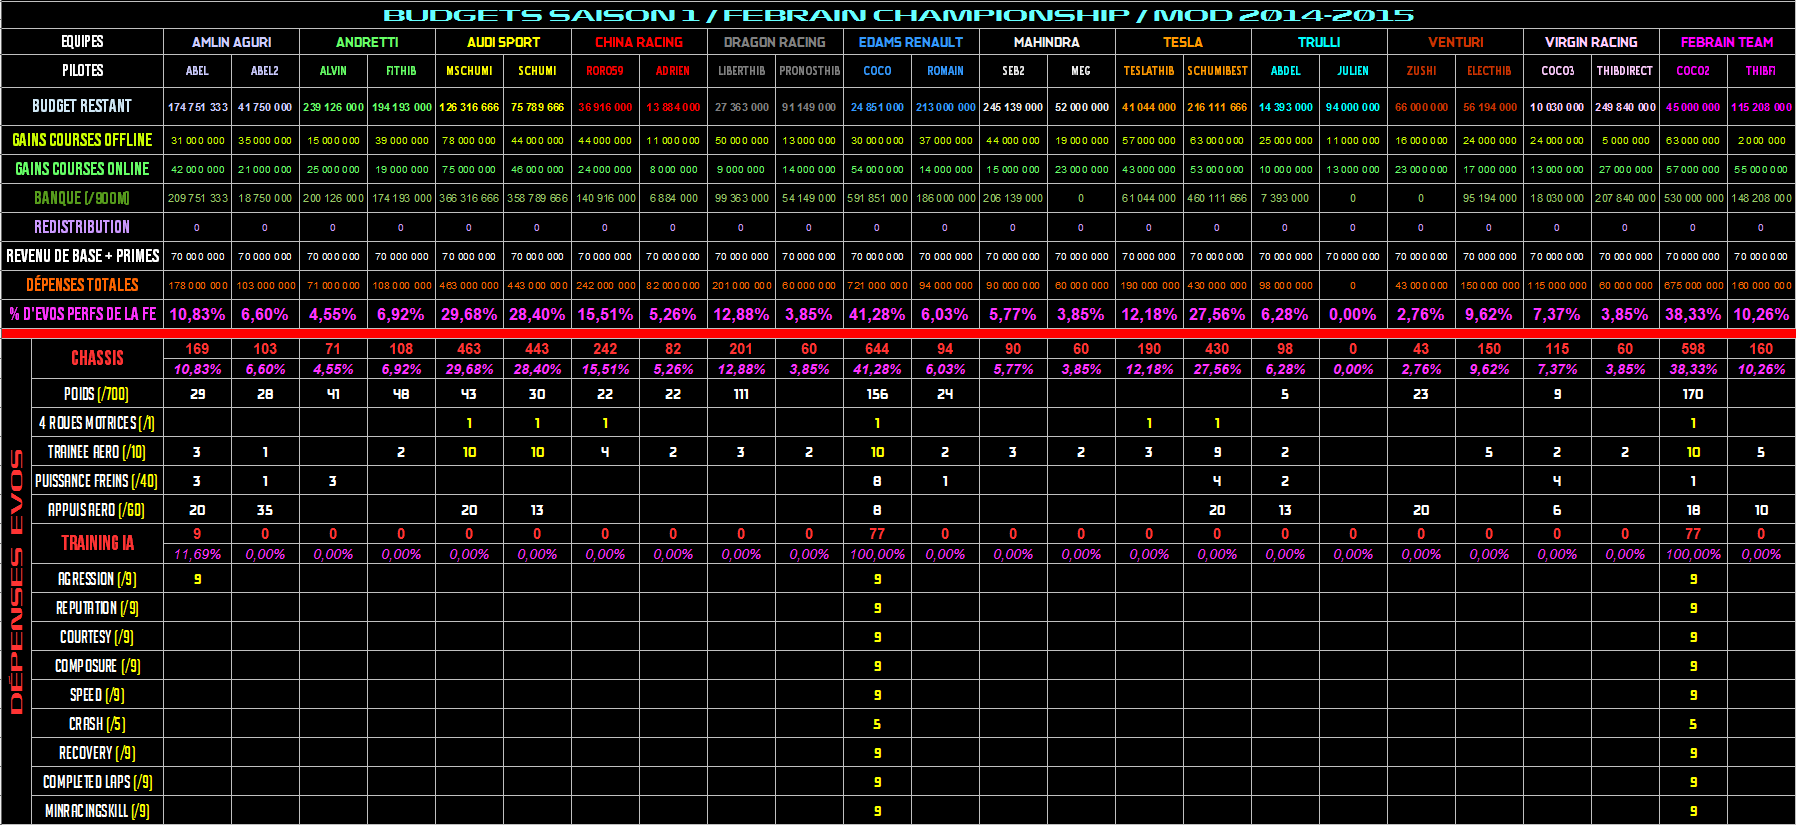This screenshot has height=825, width=1796.
Task: Click the BUDGETS SAISON 1 title banner
Action: 898,15
